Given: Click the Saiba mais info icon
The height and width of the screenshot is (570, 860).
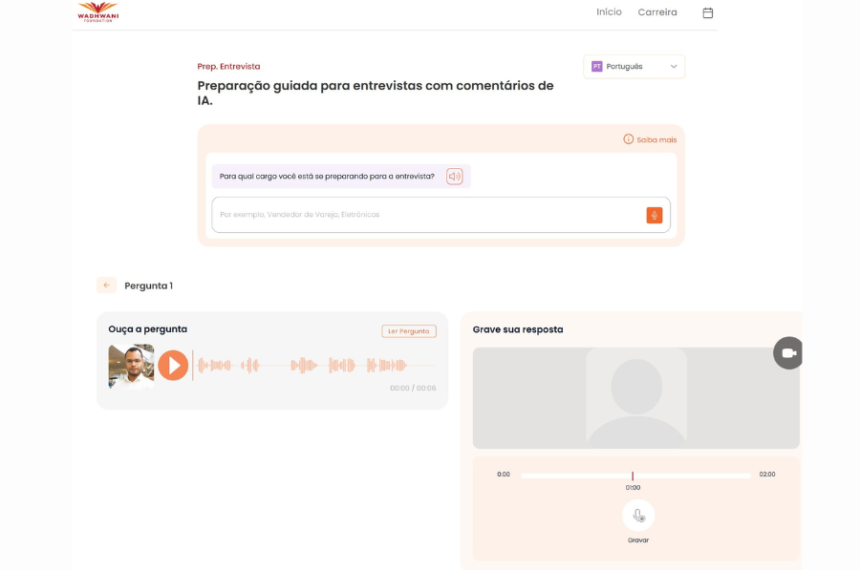Looking at the screenshot, I should tap(628, 139).
